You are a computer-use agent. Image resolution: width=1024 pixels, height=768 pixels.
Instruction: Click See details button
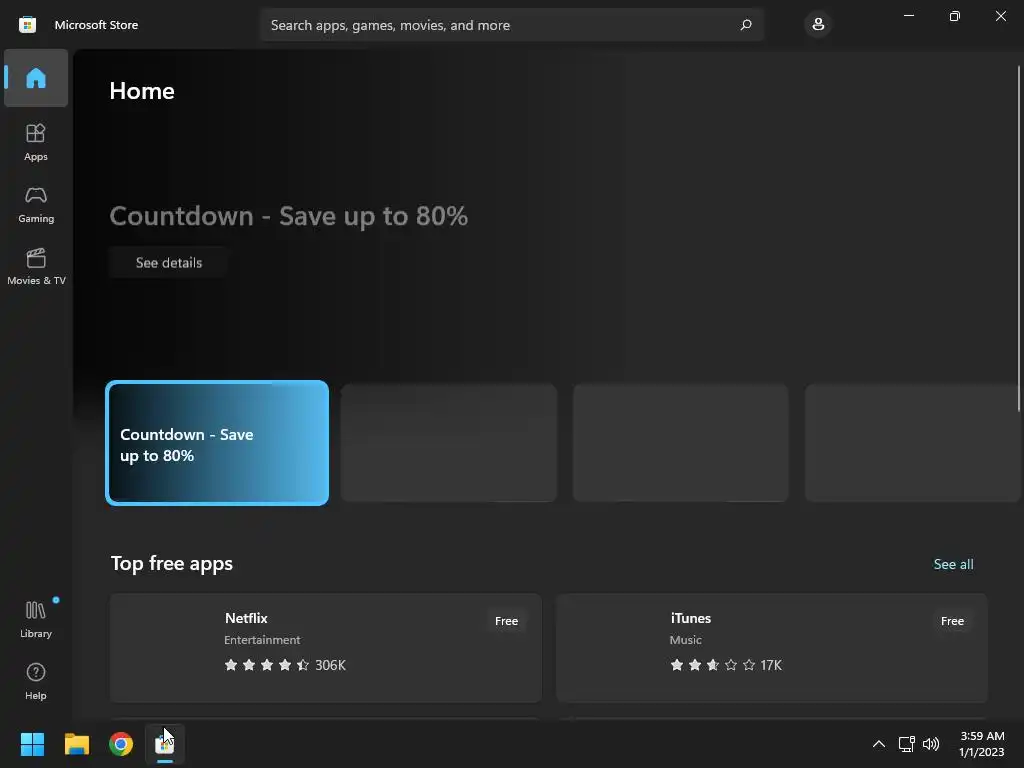tap(168, 263)
